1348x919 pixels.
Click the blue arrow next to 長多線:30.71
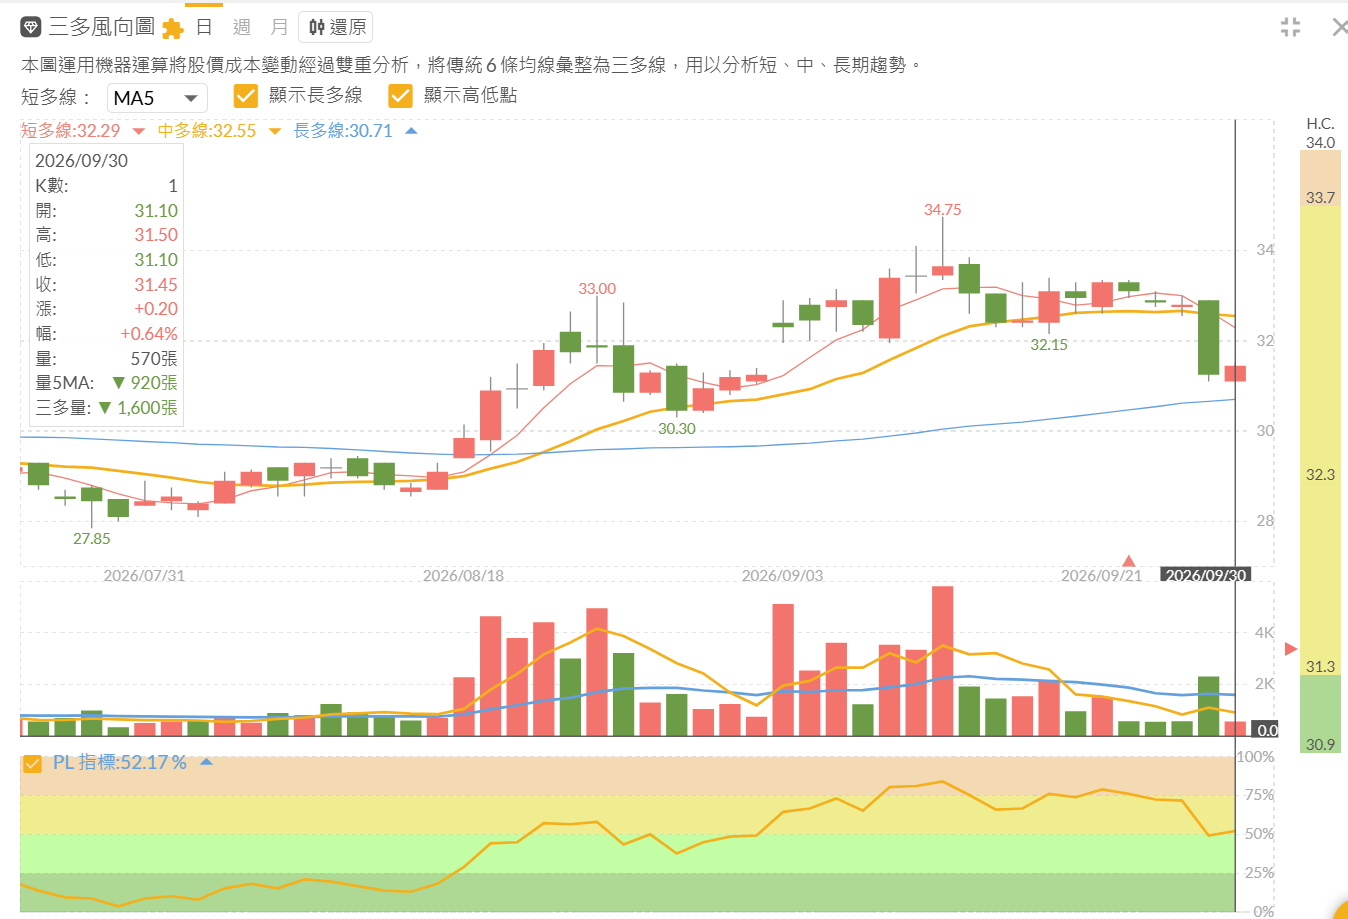tap(411, 131)
